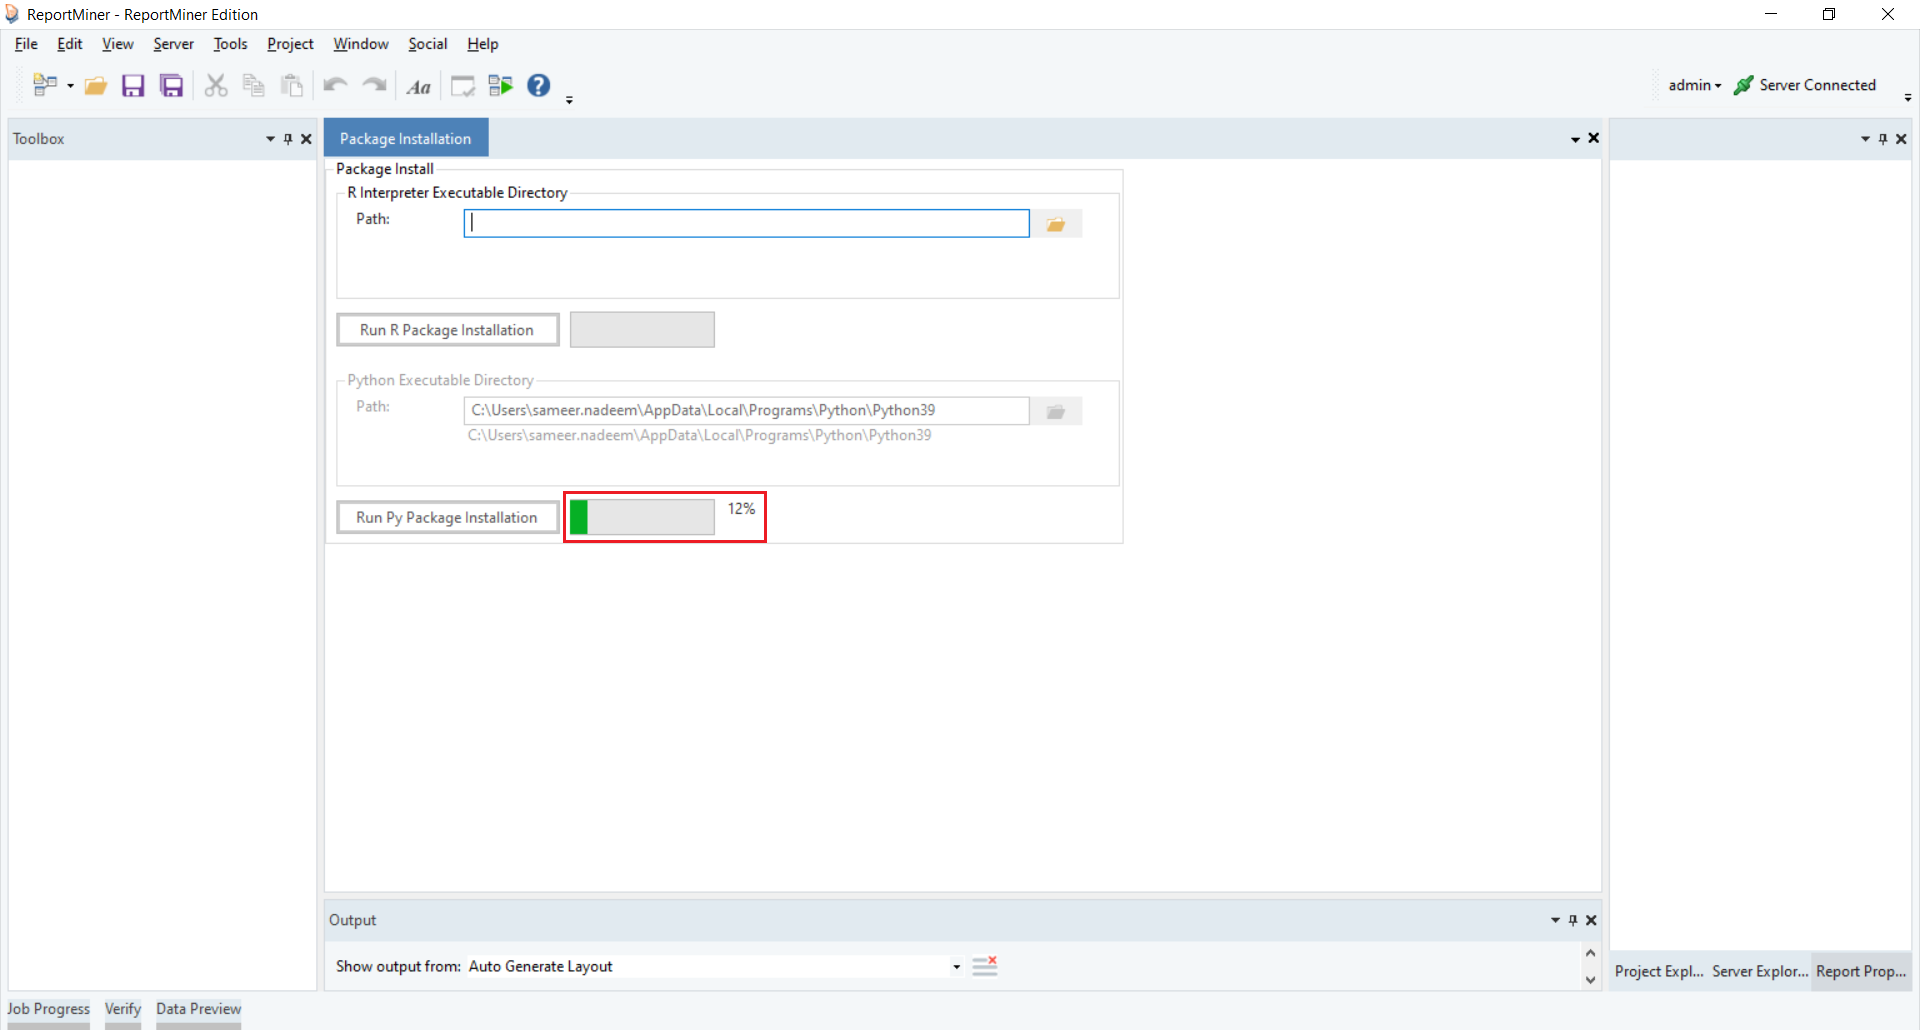This screenshot has height=1030, width=1920.
Task: Click the clear output icon with red X
Action: pyautogui.click(x=985, y=966)
